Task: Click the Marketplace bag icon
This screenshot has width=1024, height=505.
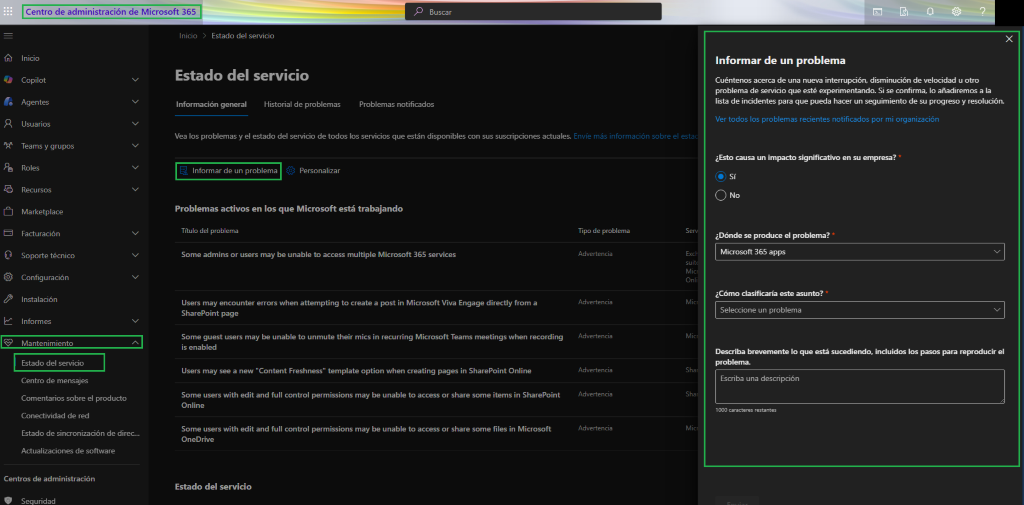Action: coord(8,212)
